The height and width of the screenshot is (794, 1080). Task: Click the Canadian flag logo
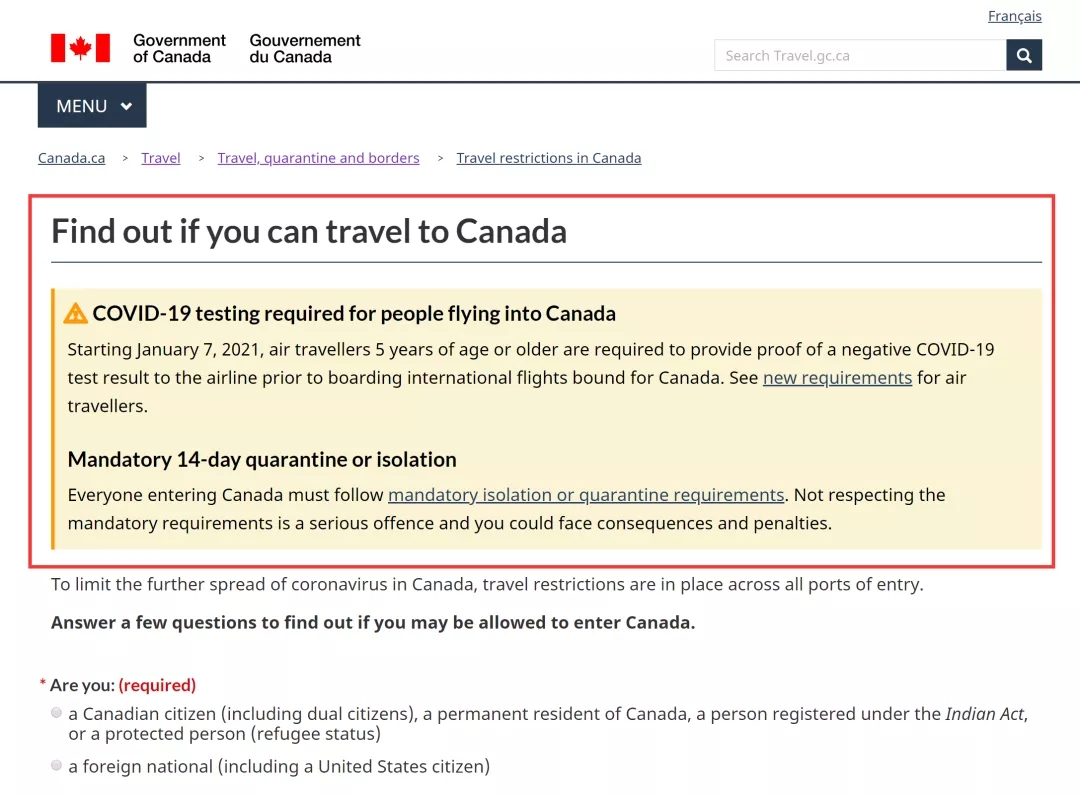(x=81, y=48)
